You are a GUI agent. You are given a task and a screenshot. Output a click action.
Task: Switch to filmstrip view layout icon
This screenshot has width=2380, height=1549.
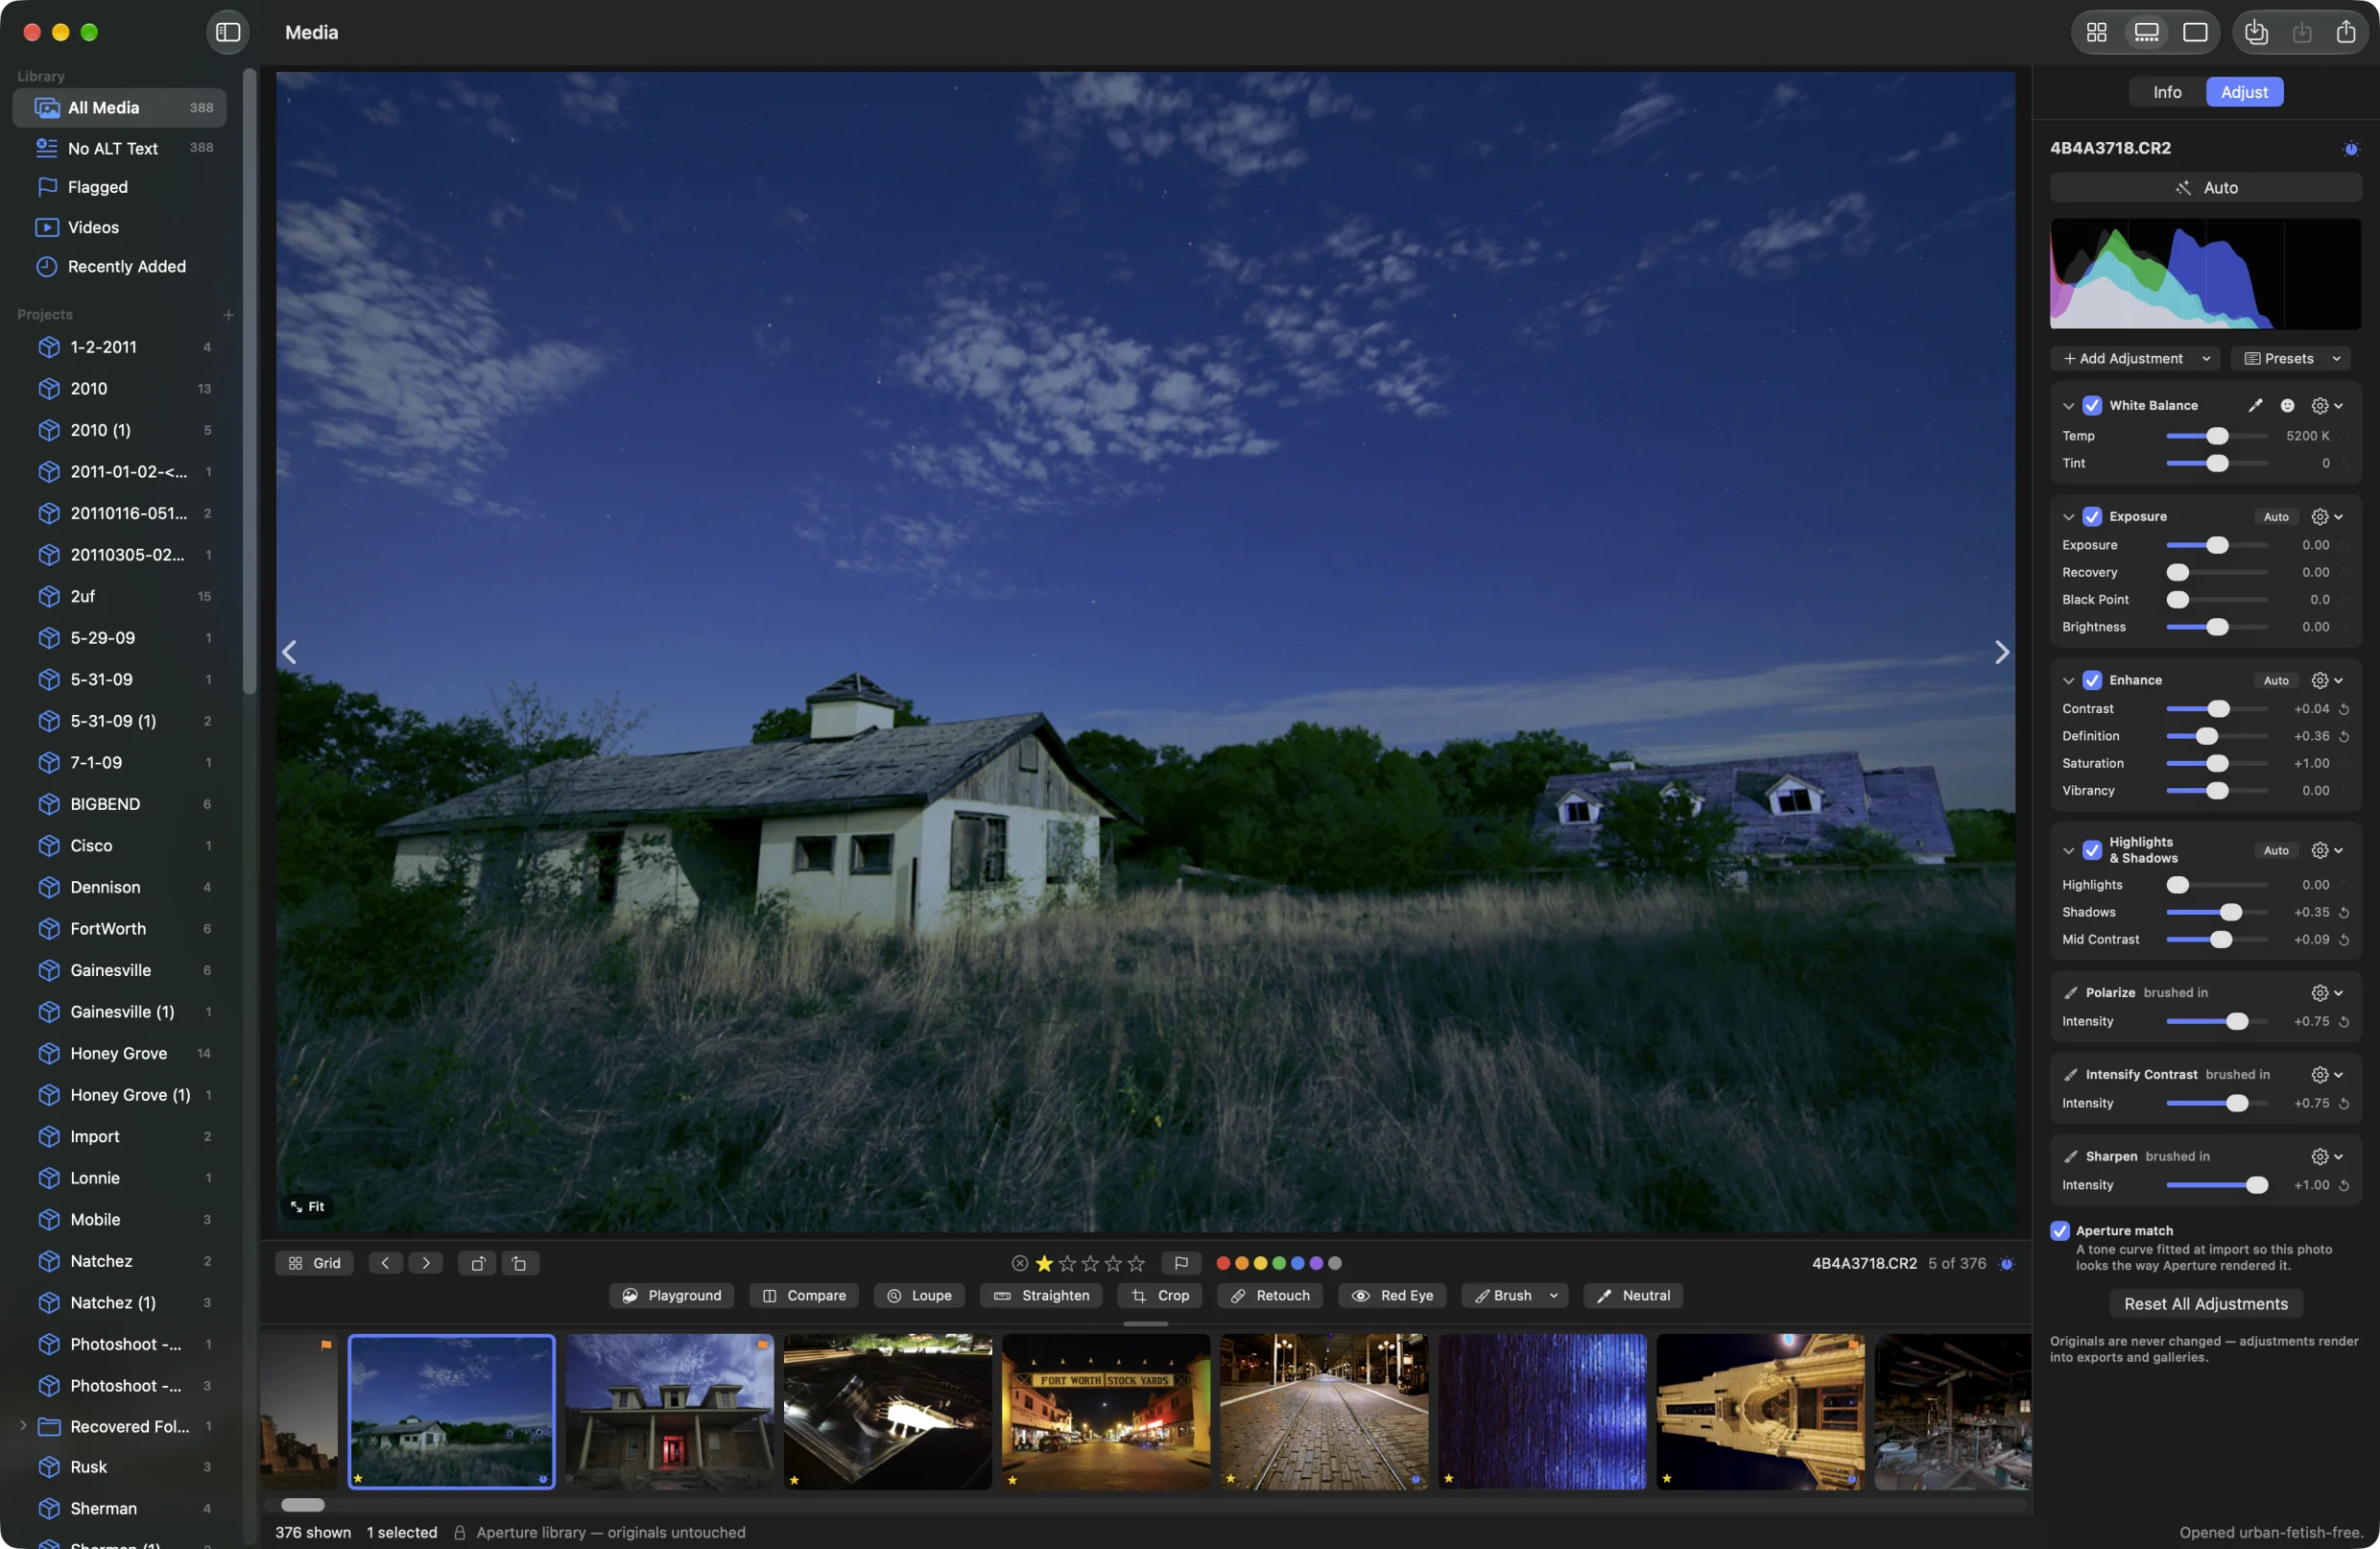tap(2146, 32)
